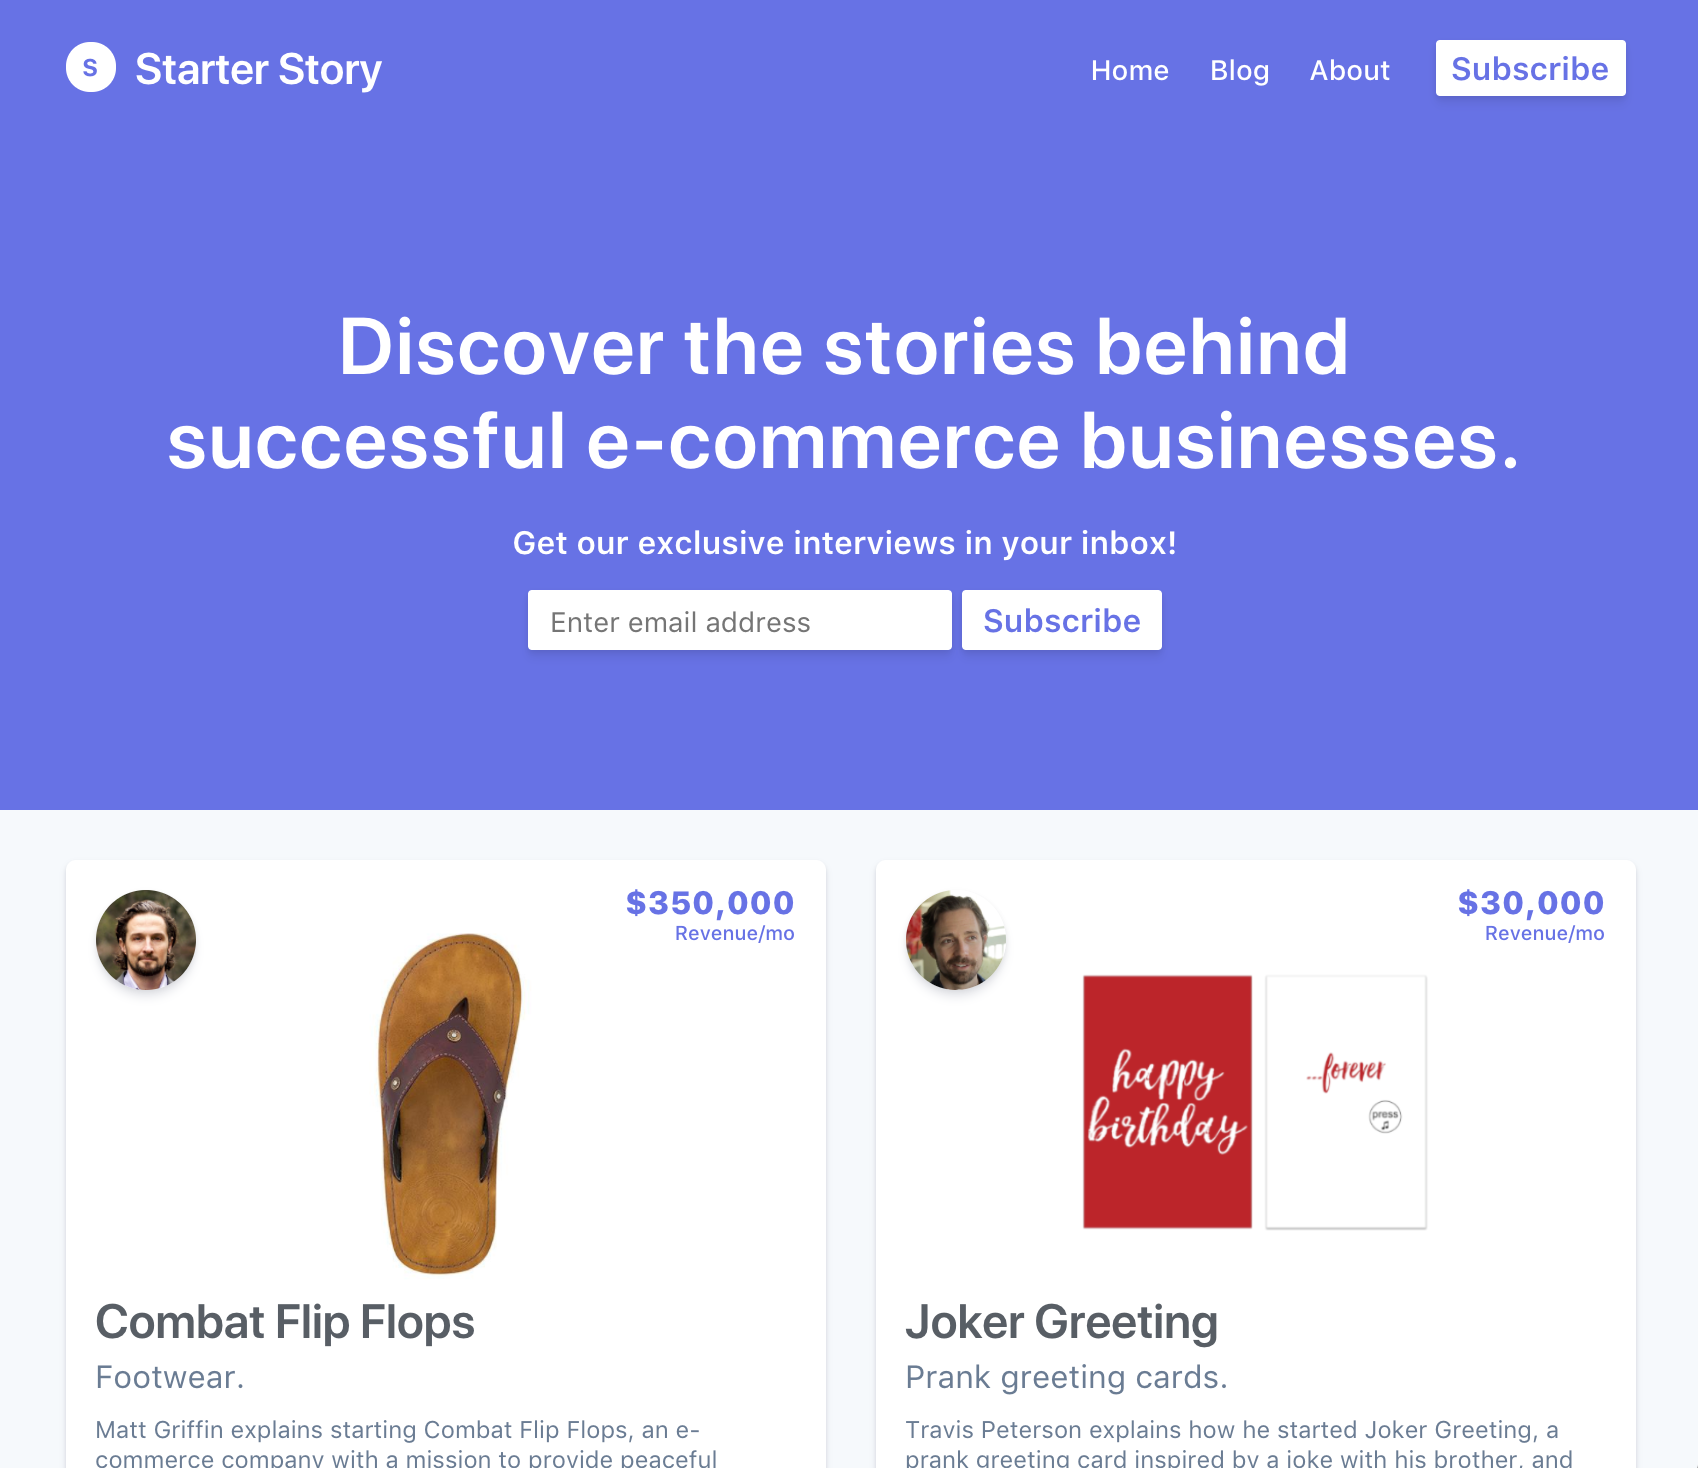Image resolution: width=1698 pixels, height=1468 pixels.
Task: Click the Prank greeting cards subtitle
Action: pyautogui.click(x=1066, y=1377)
